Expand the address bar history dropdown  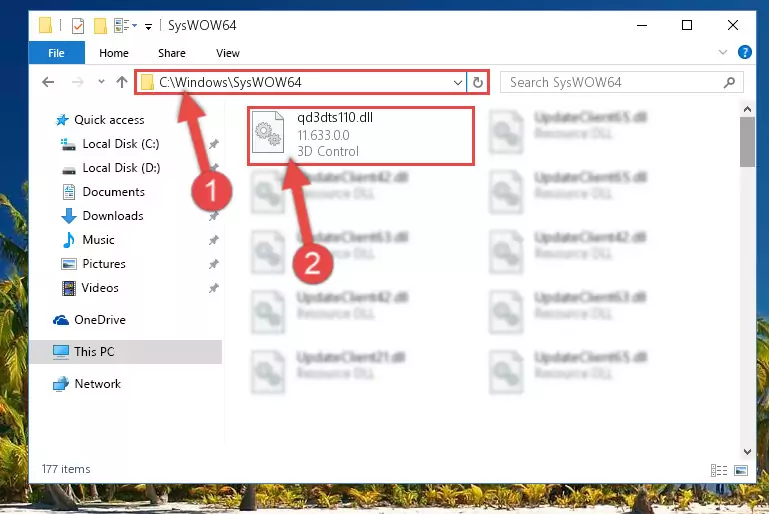tap(458, 82)
